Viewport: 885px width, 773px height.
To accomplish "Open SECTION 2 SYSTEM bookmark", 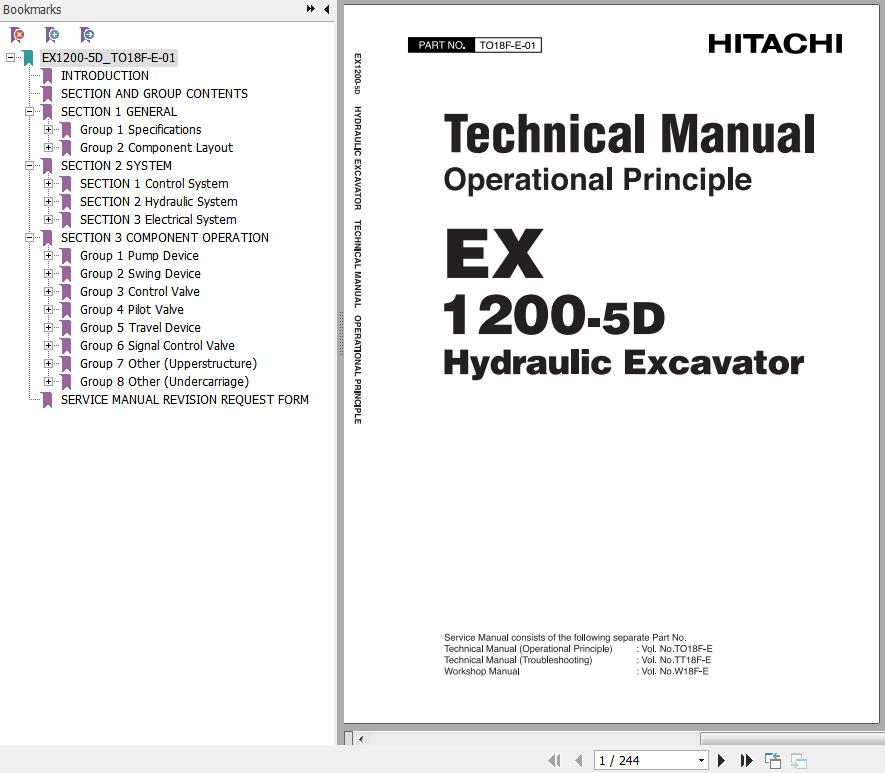I will 116,166.
